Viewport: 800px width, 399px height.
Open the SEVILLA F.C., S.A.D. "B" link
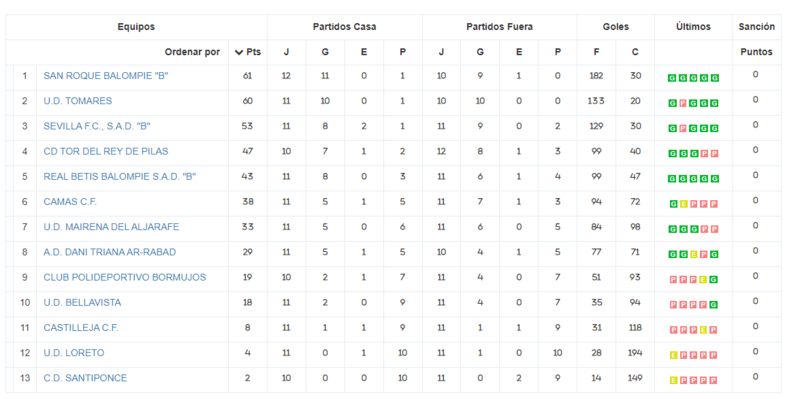pos(97,126)
